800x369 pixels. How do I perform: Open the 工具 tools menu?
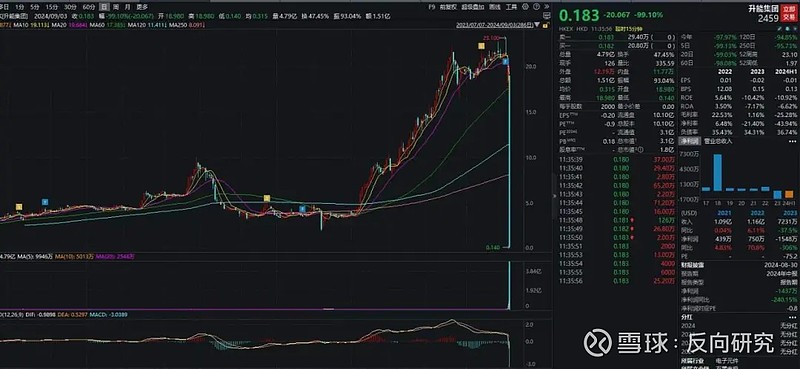pos(511,7)
